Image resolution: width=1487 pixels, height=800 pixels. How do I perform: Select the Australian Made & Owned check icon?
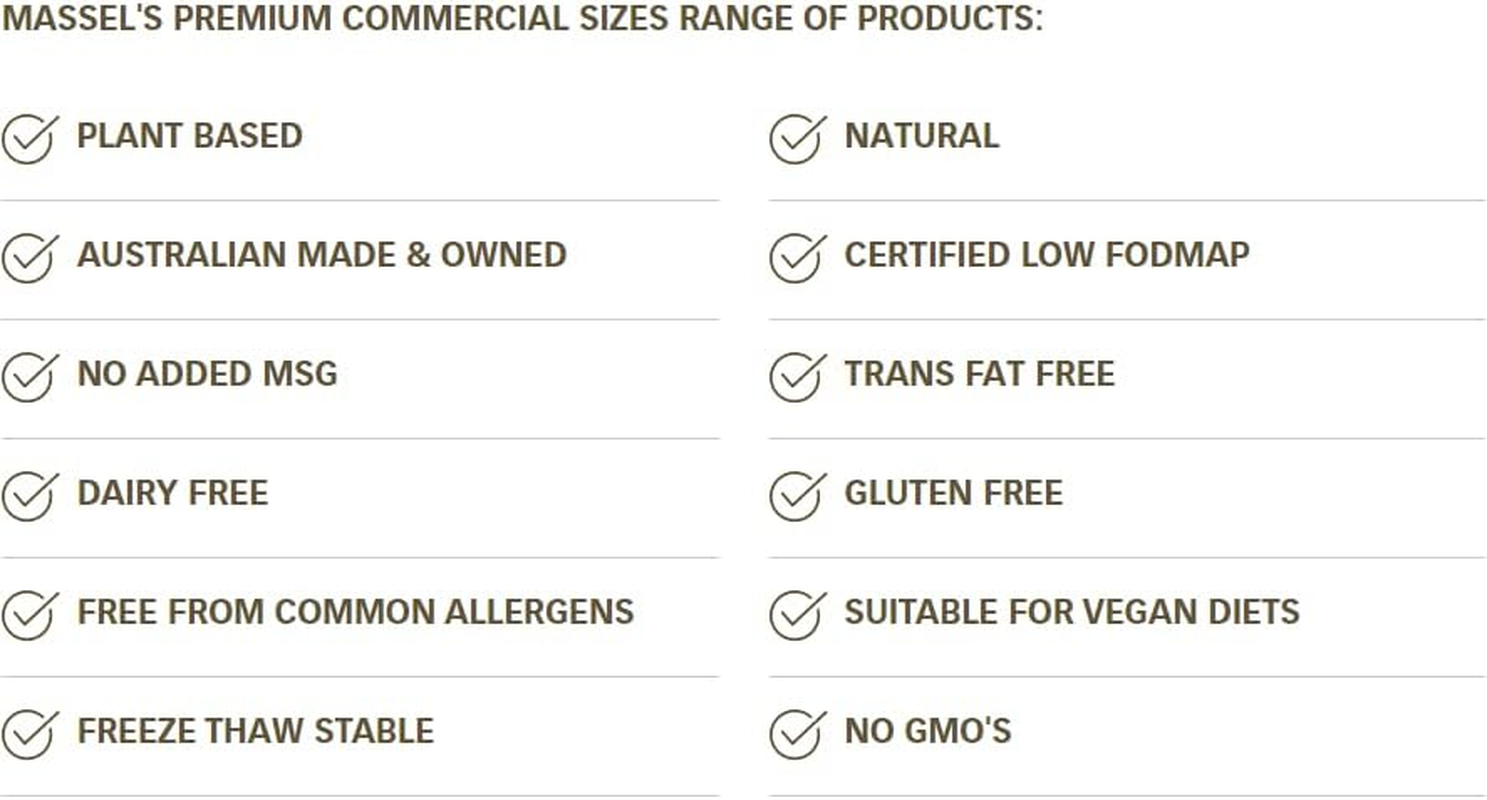(x=28, y=257)
